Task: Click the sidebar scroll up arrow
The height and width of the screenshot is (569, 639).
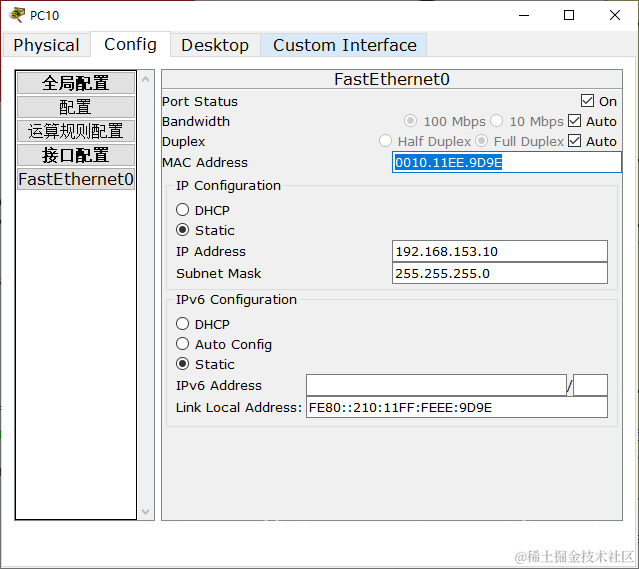Action: (145, 79)
